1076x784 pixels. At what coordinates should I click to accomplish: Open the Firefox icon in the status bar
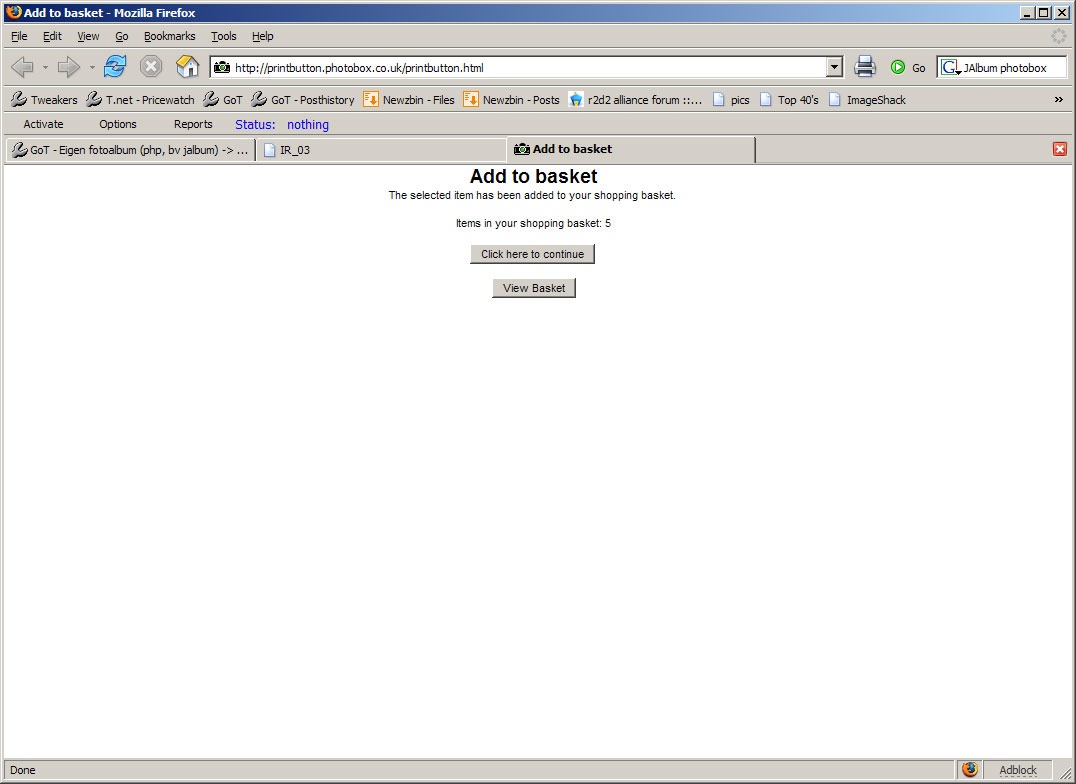pyautogui.click(x=969, y=770)
